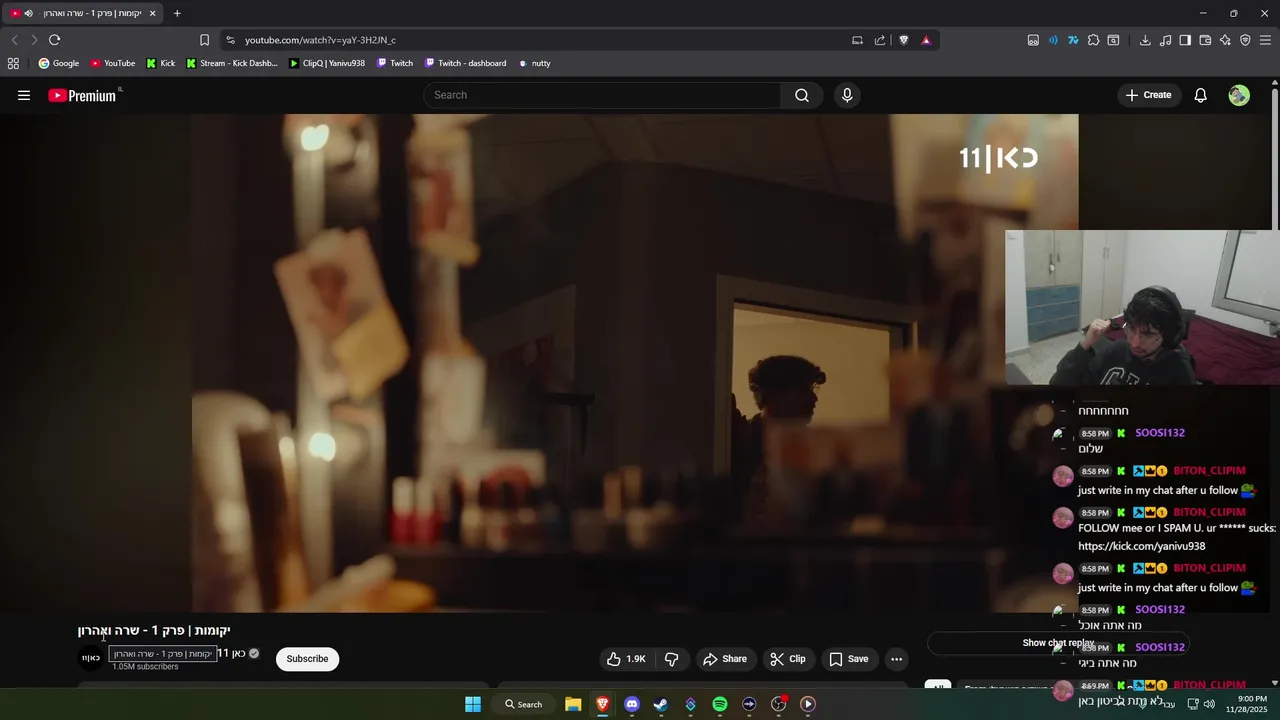Open OBS Studio from taskbar

(778, 704)
